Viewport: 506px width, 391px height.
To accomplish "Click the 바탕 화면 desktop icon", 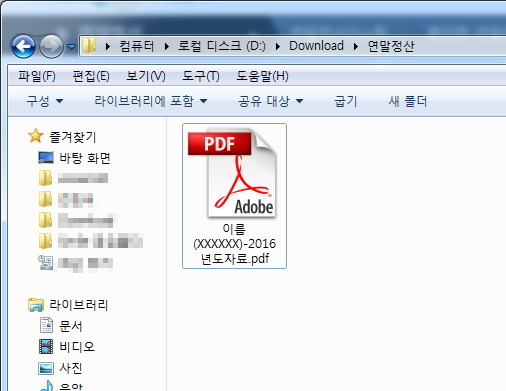I will coord(46,158).
